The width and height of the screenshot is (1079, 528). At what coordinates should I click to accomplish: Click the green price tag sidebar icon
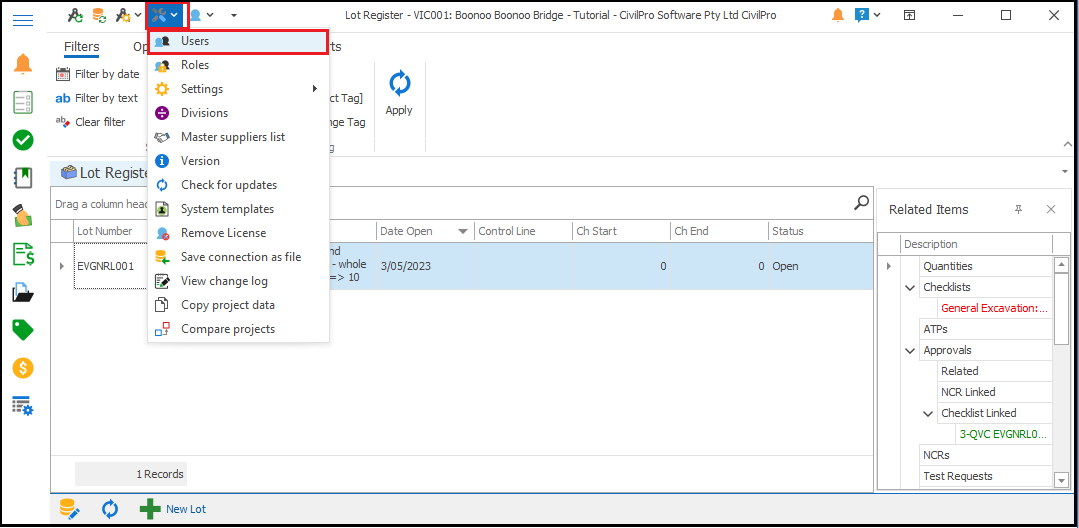click(x=23, y=330)
